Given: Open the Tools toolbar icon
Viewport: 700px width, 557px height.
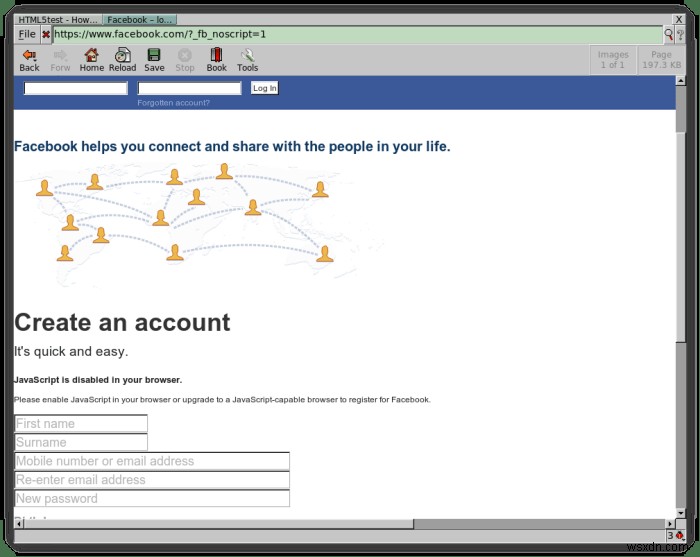Looking at the screenshot, I should tap(247, 60).
